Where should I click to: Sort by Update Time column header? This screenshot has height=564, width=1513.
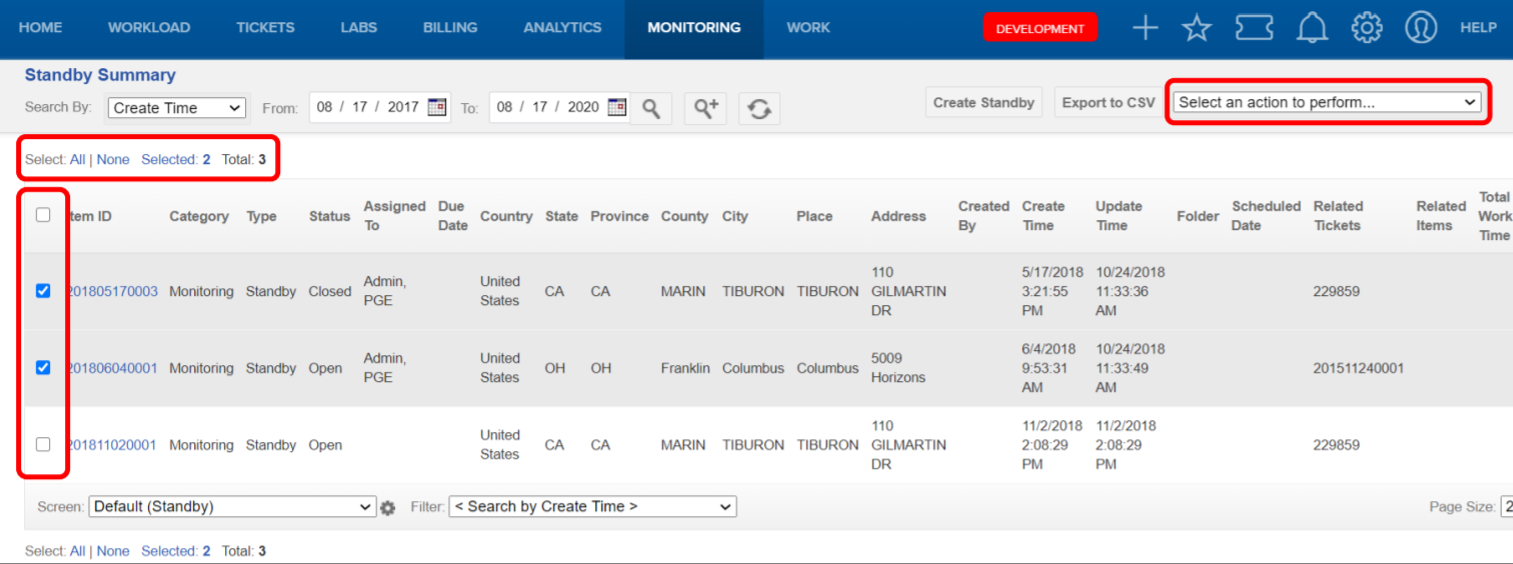pyautogui.click(x=1119, y=216)
